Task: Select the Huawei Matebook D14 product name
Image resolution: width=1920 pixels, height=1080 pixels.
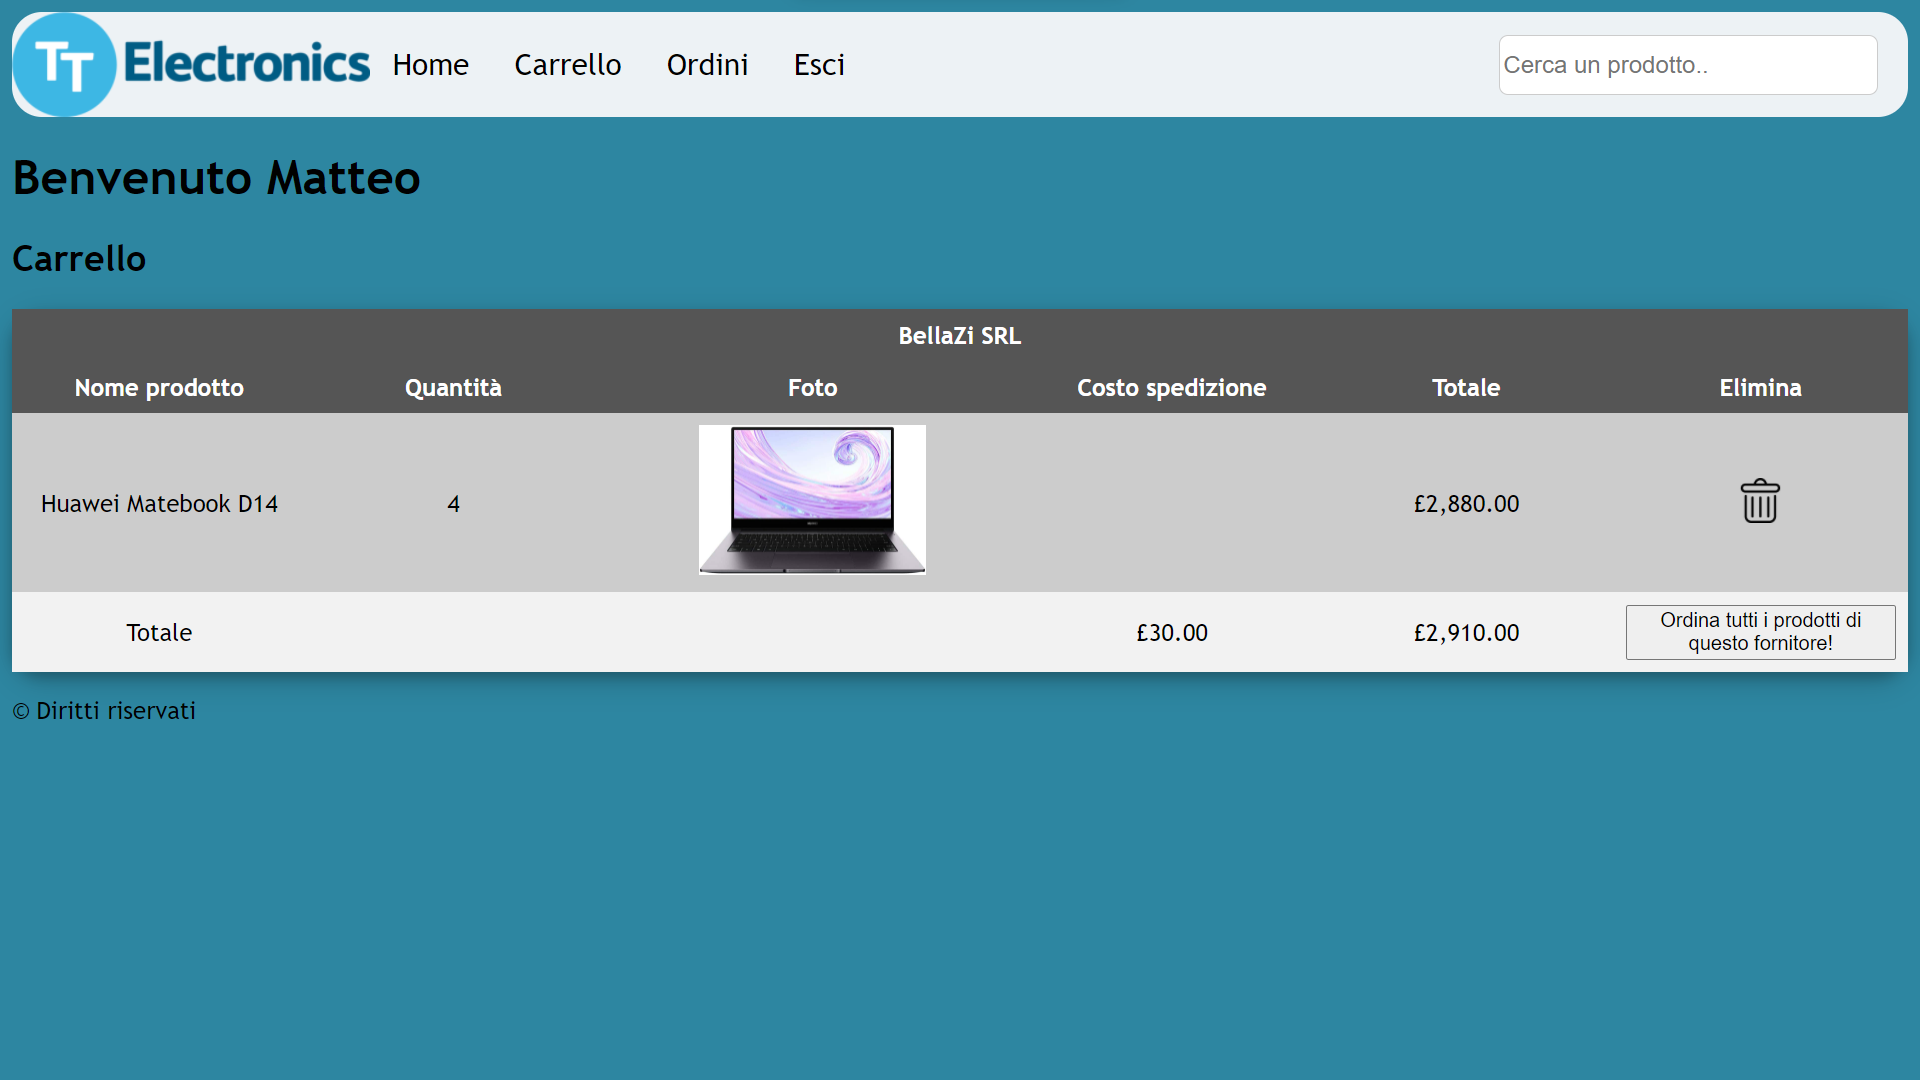Action: coord(159,504)
